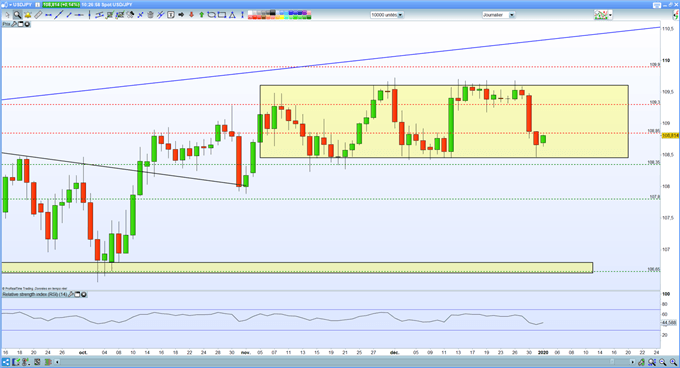Select the rectangle drawing tool
Screen dimensions: 680x368
[222, 15]
